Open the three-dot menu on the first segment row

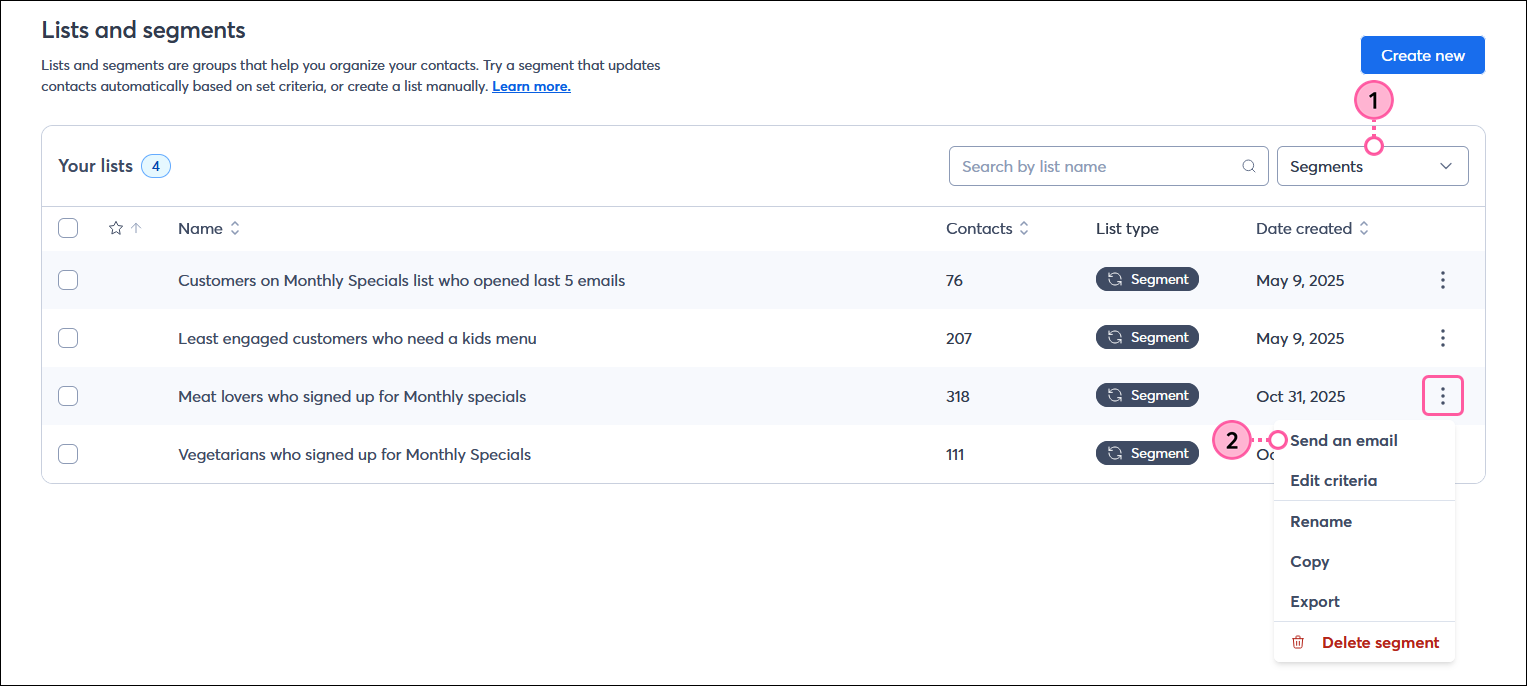pos(1442,280)
